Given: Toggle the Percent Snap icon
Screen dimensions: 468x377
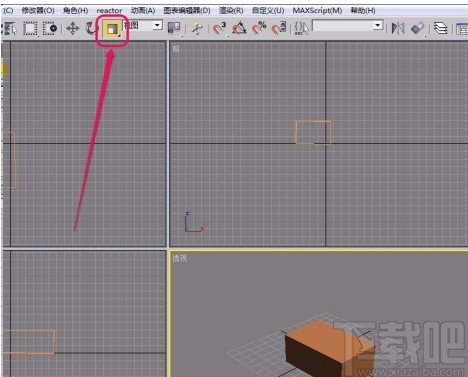Looking at the screenshot, I should click(x=259, y=29).
